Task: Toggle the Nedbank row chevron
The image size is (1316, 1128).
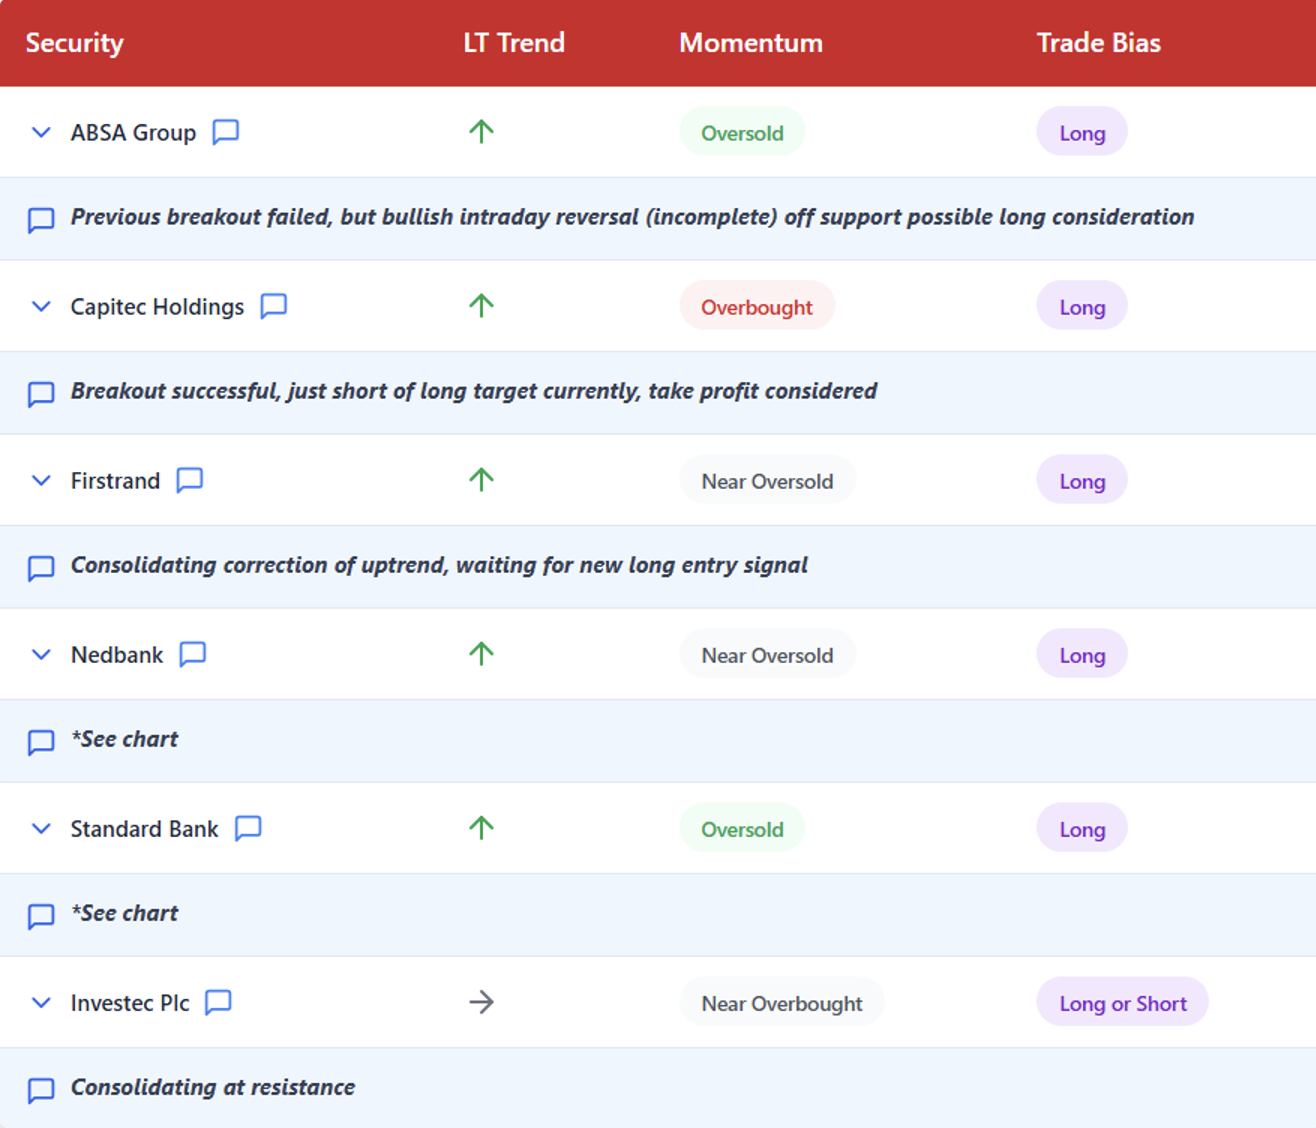Action: 41,654
